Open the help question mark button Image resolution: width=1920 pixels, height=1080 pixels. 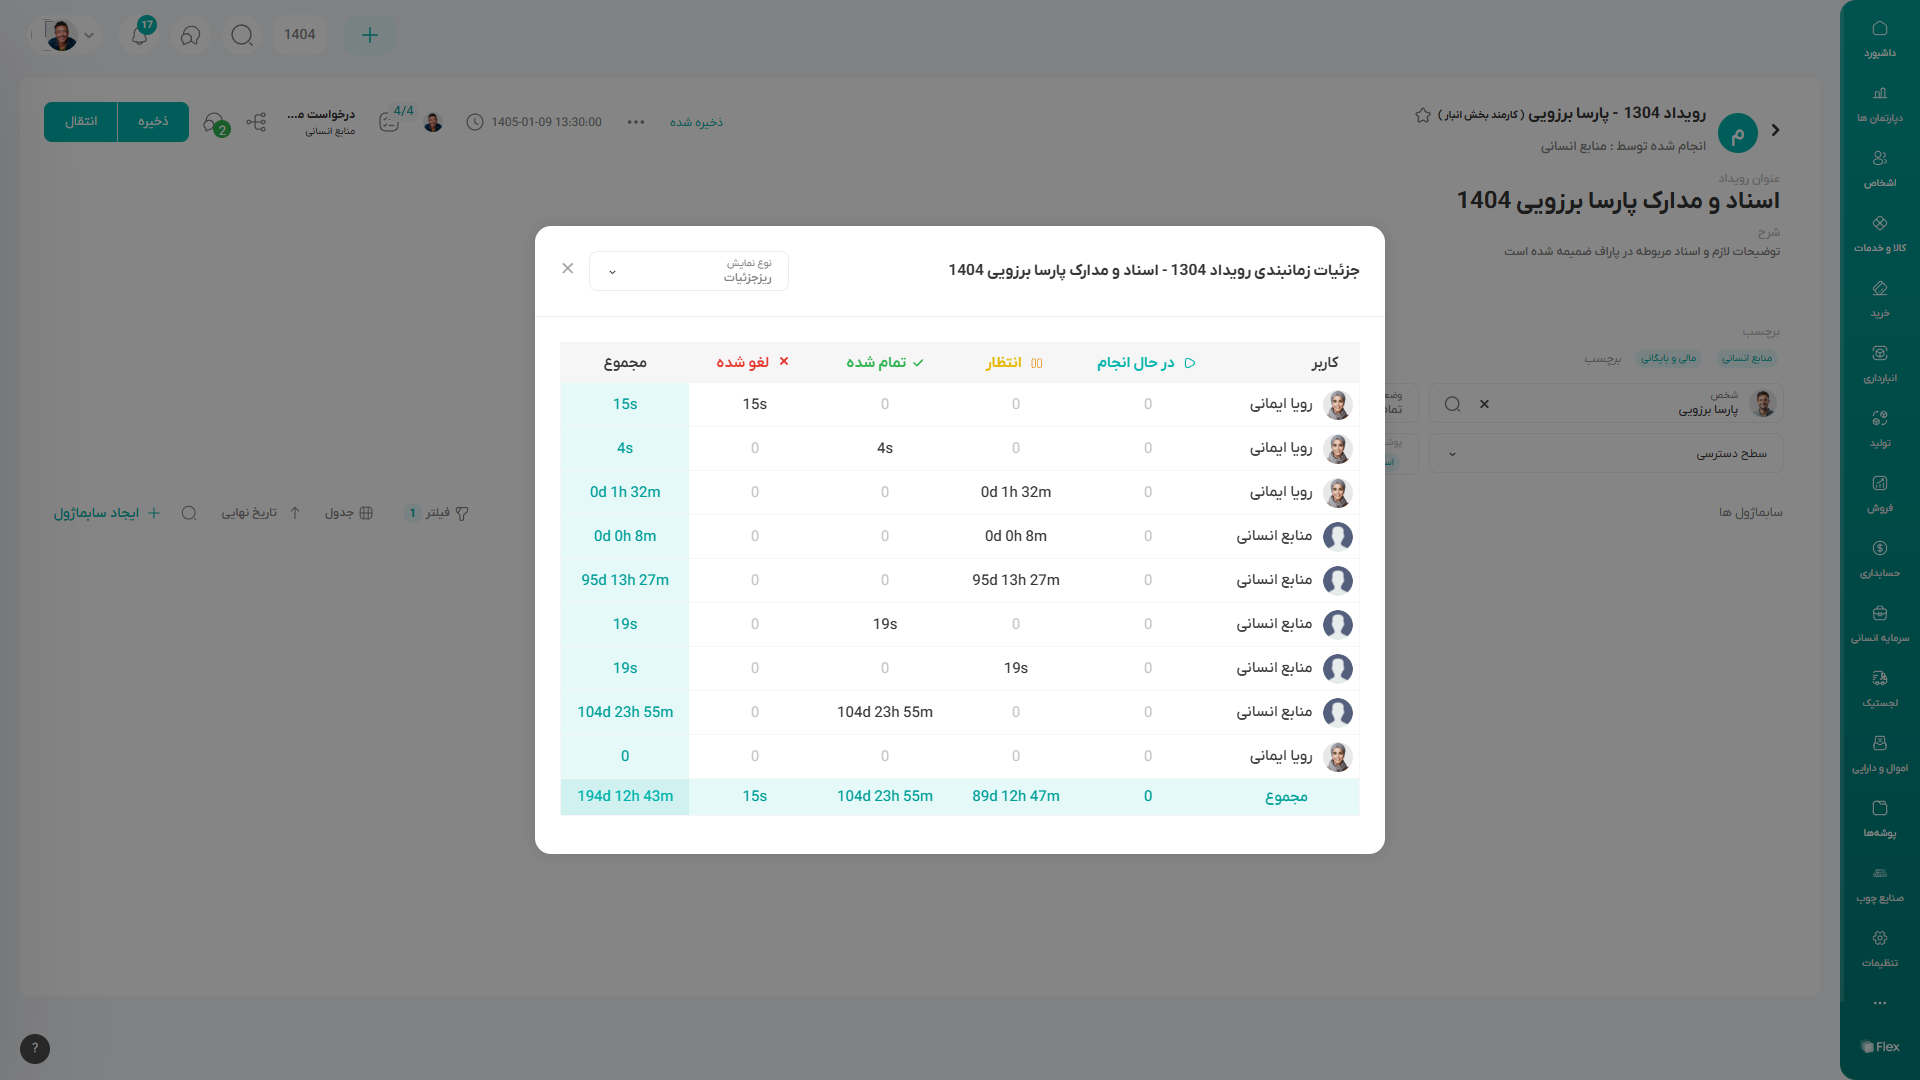pos(35,1048)
